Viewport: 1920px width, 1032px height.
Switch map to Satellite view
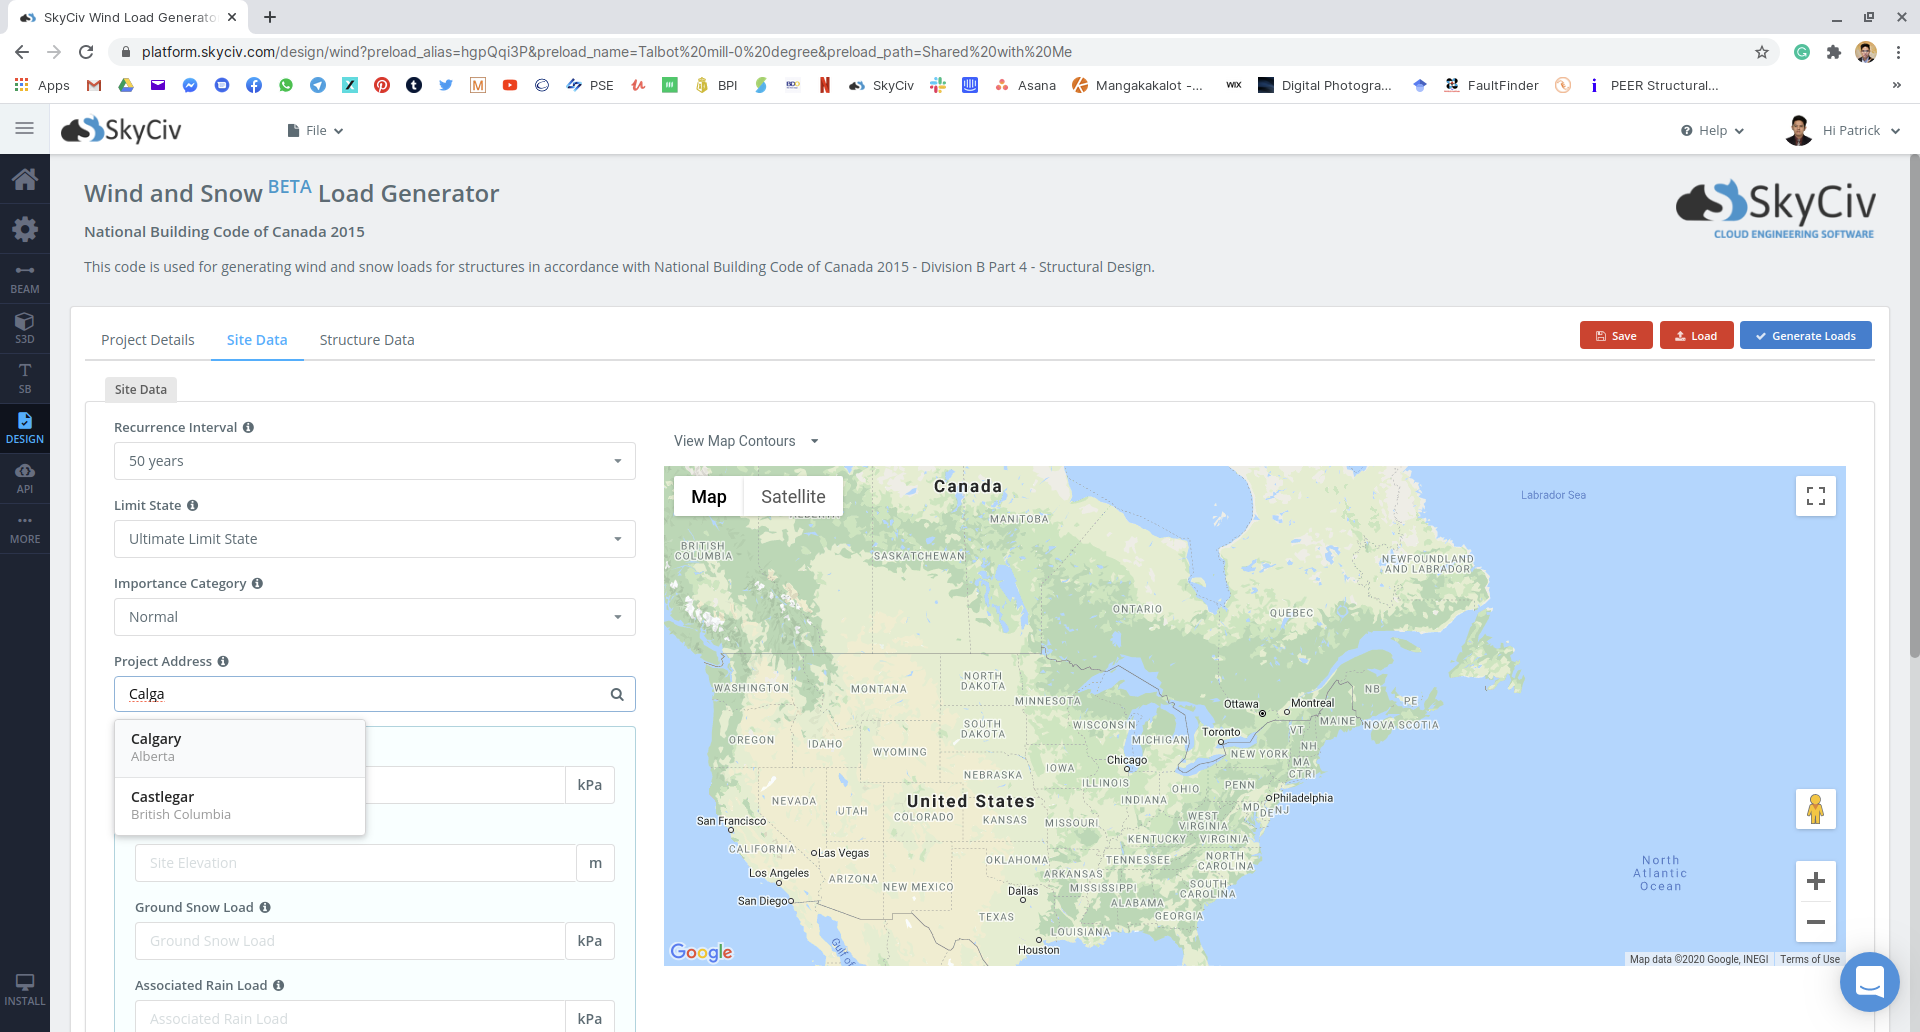pos(793,497)
